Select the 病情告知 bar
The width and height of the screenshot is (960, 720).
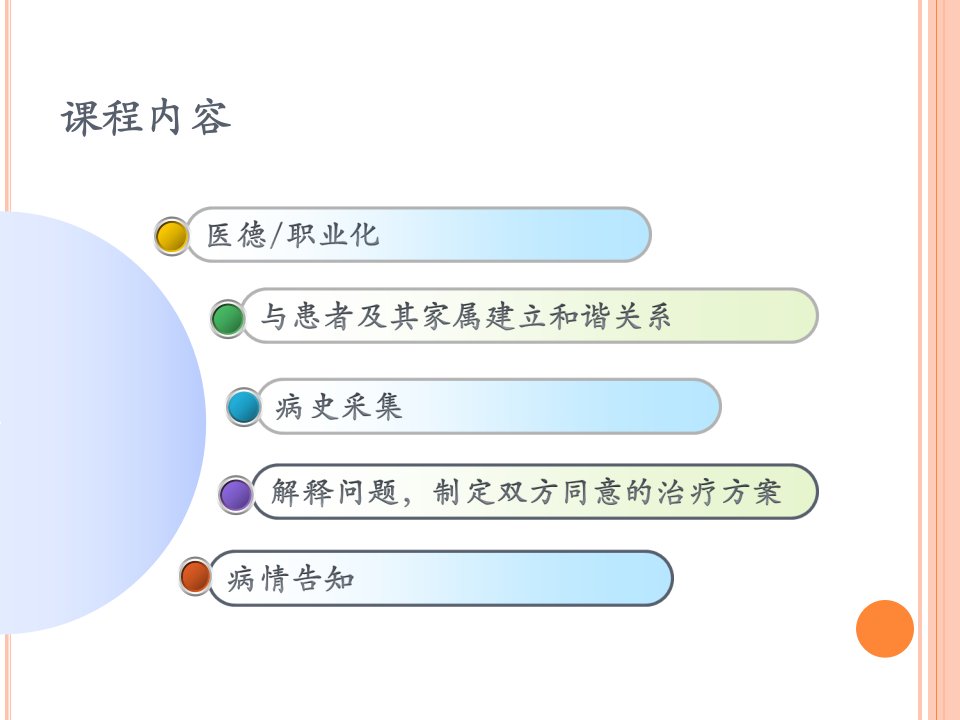(441, 578)
